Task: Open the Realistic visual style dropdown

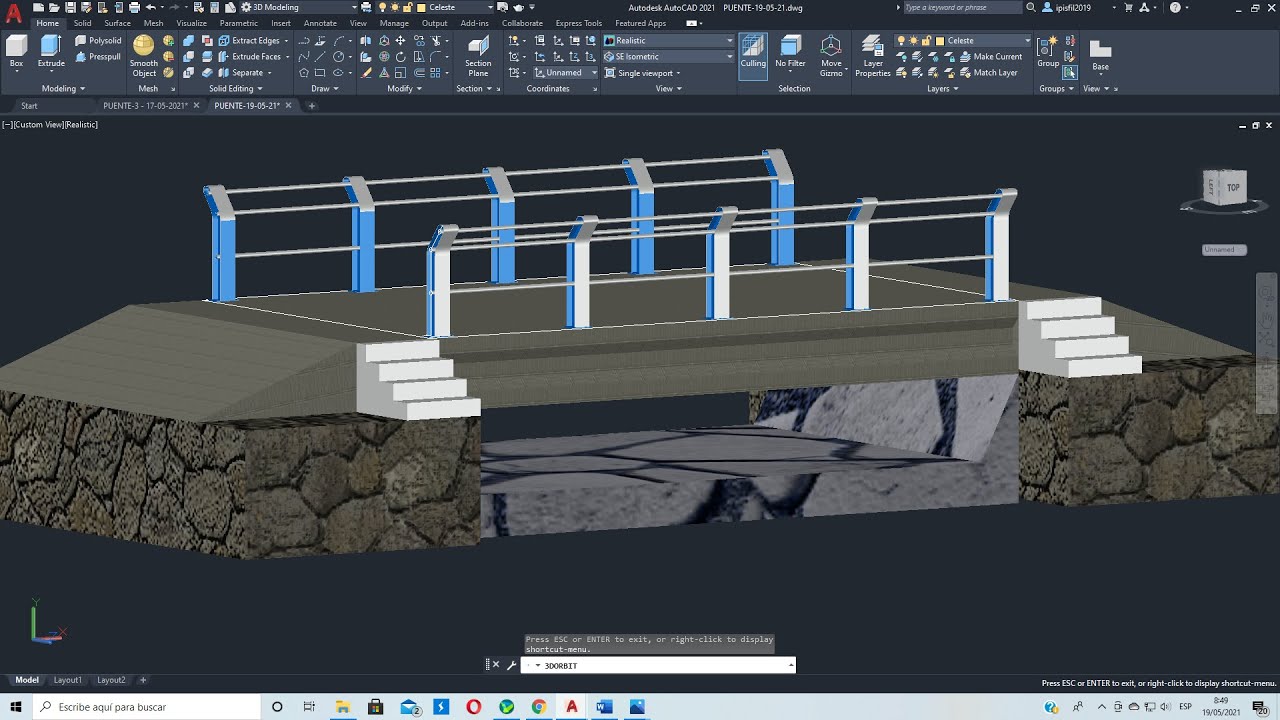Action: [x=669, y=41]
